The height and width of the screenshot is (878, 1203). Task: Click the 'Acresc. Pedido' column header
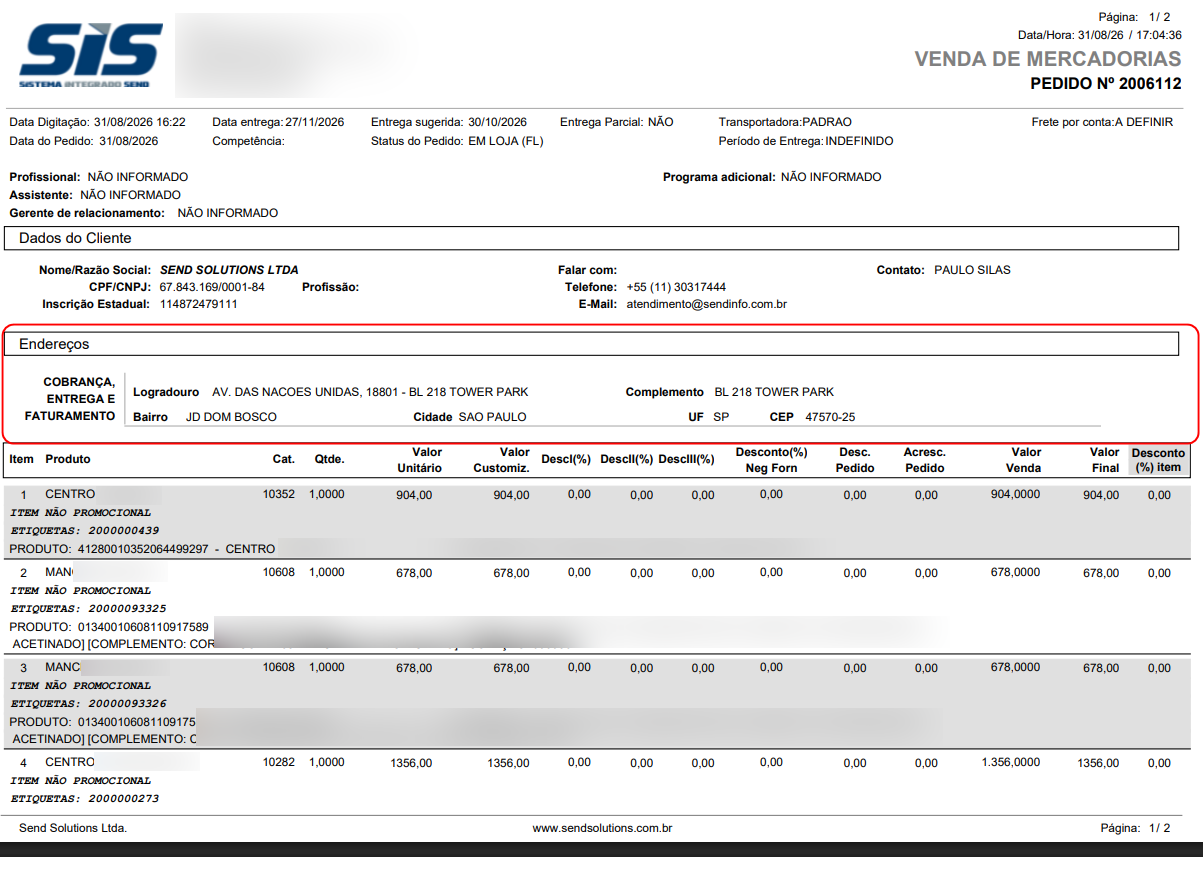[x=924, y=460]
